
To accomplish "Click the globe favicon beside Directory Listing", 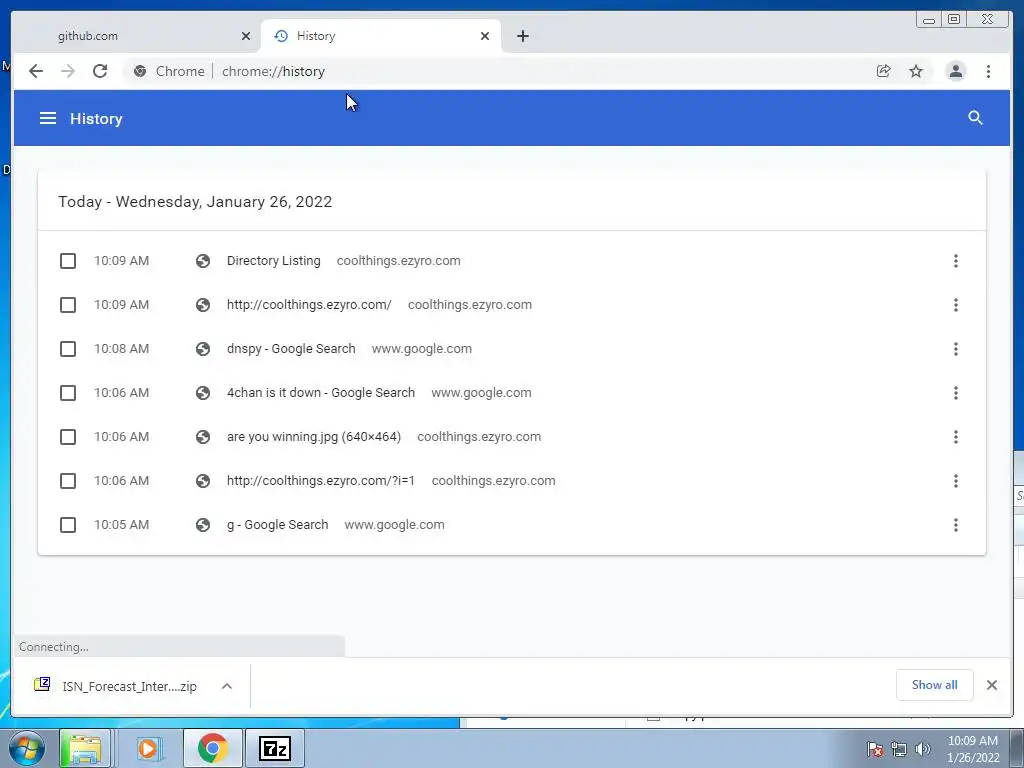I will pos(203,261).
